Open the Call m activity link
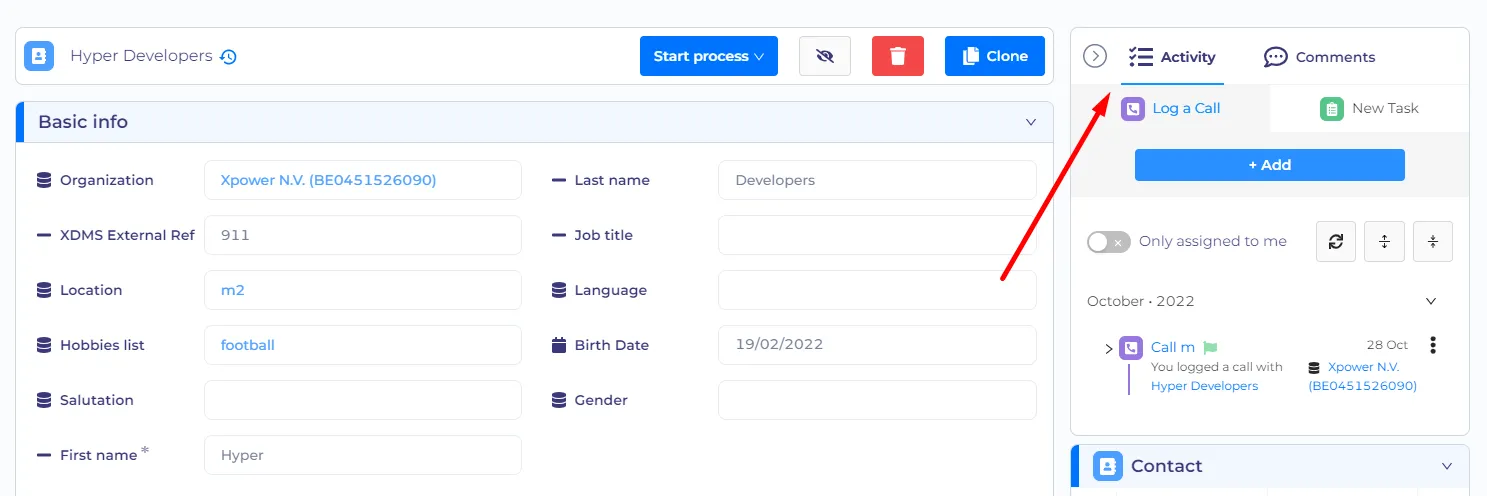 [1173, 347]
